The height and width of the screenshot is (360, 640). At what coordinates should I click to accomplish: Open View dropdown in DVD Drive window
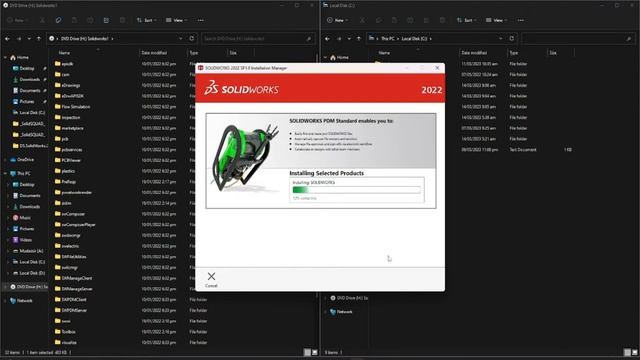coord(176,20)
